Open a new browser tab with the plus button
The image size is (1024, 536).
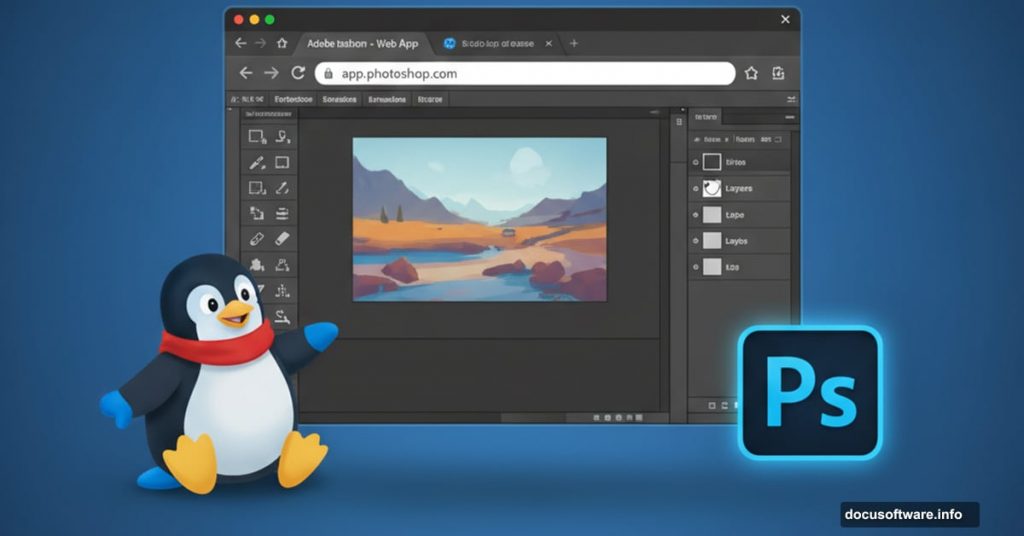tap(574, 44)
